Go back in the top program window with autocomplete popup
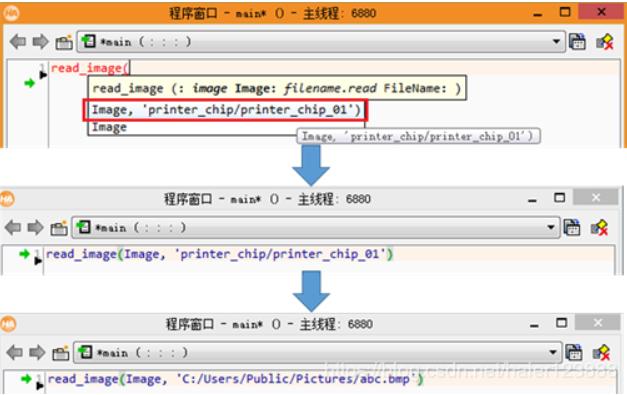 click(x=18, y=42)
